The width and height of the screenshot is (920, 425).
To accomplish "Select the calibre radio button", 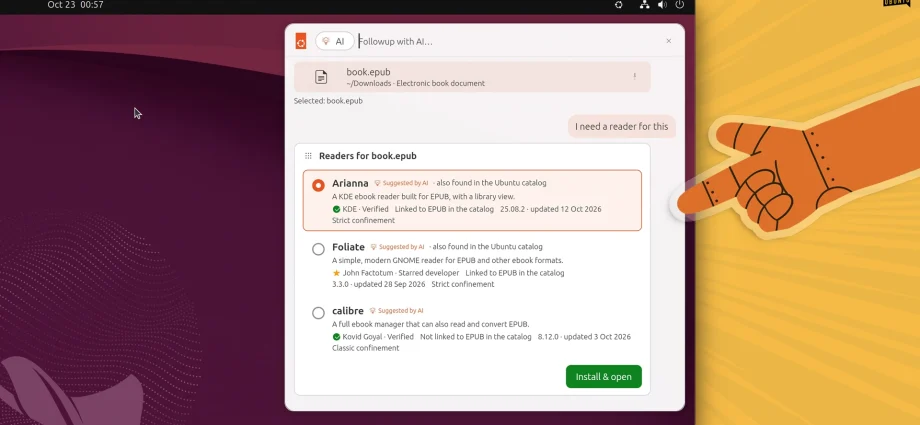I will (x=318, y=313).
